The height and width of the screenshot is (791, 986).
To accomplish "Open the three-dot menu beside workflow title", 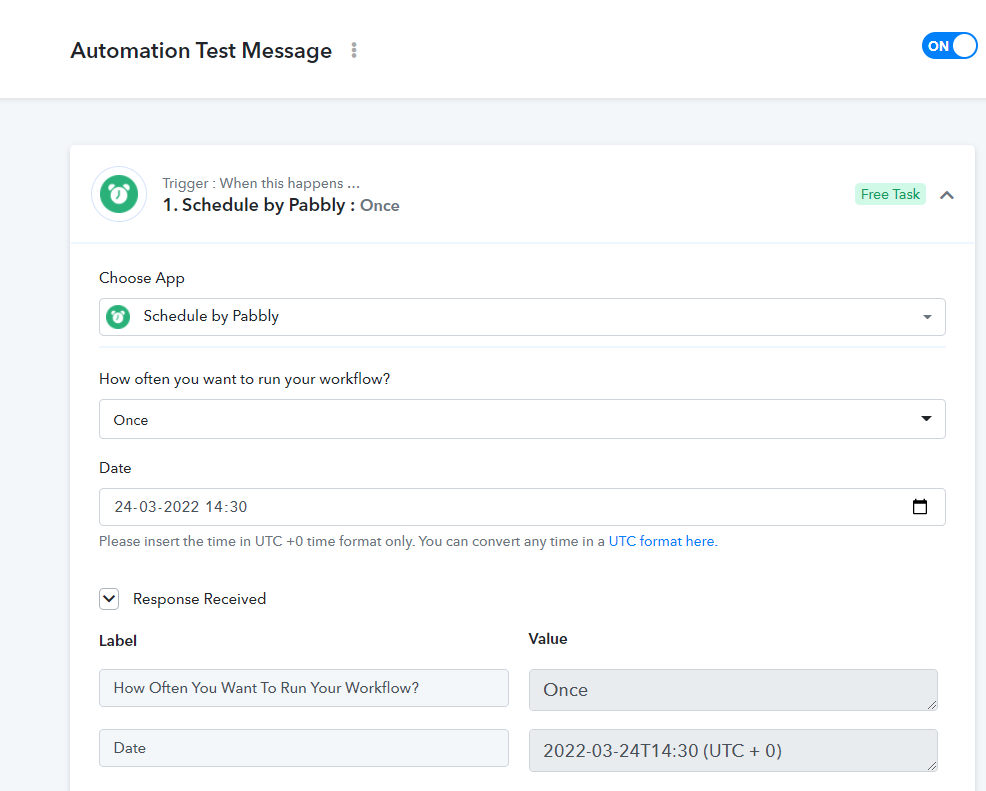I will [x=354, y=50].
